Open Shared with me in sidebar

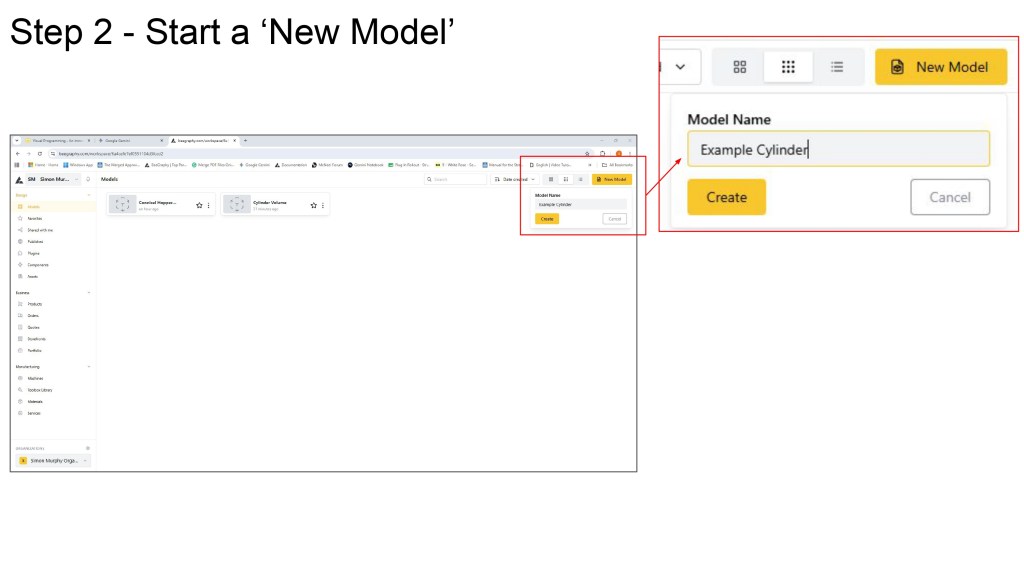pos(40,230)
